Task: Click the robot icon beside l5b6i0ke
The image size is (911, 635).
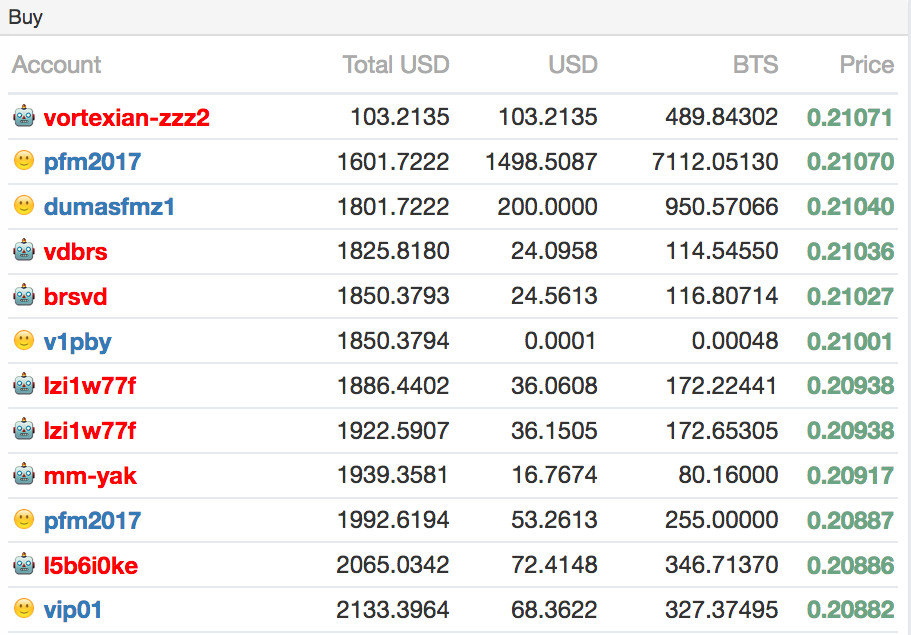Action: [x=24, y=564]
